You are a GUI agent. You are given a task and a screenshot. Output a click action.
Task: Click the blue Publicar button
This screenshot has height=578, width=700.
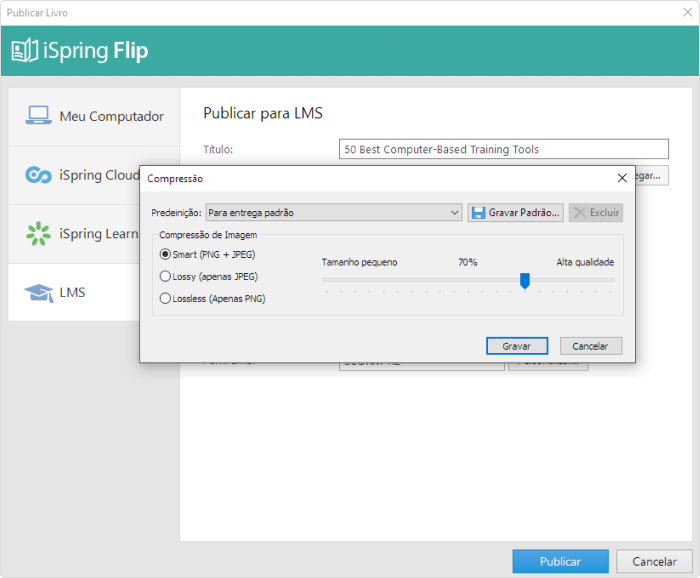click(560, 561)
